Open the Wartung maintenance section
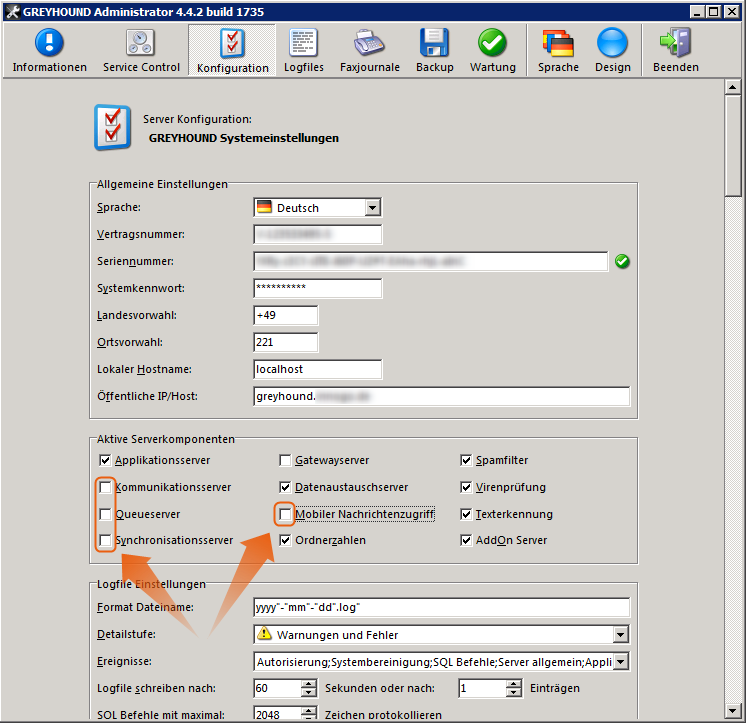The height and width of the screenshot is (723, 746). [492, 50]
